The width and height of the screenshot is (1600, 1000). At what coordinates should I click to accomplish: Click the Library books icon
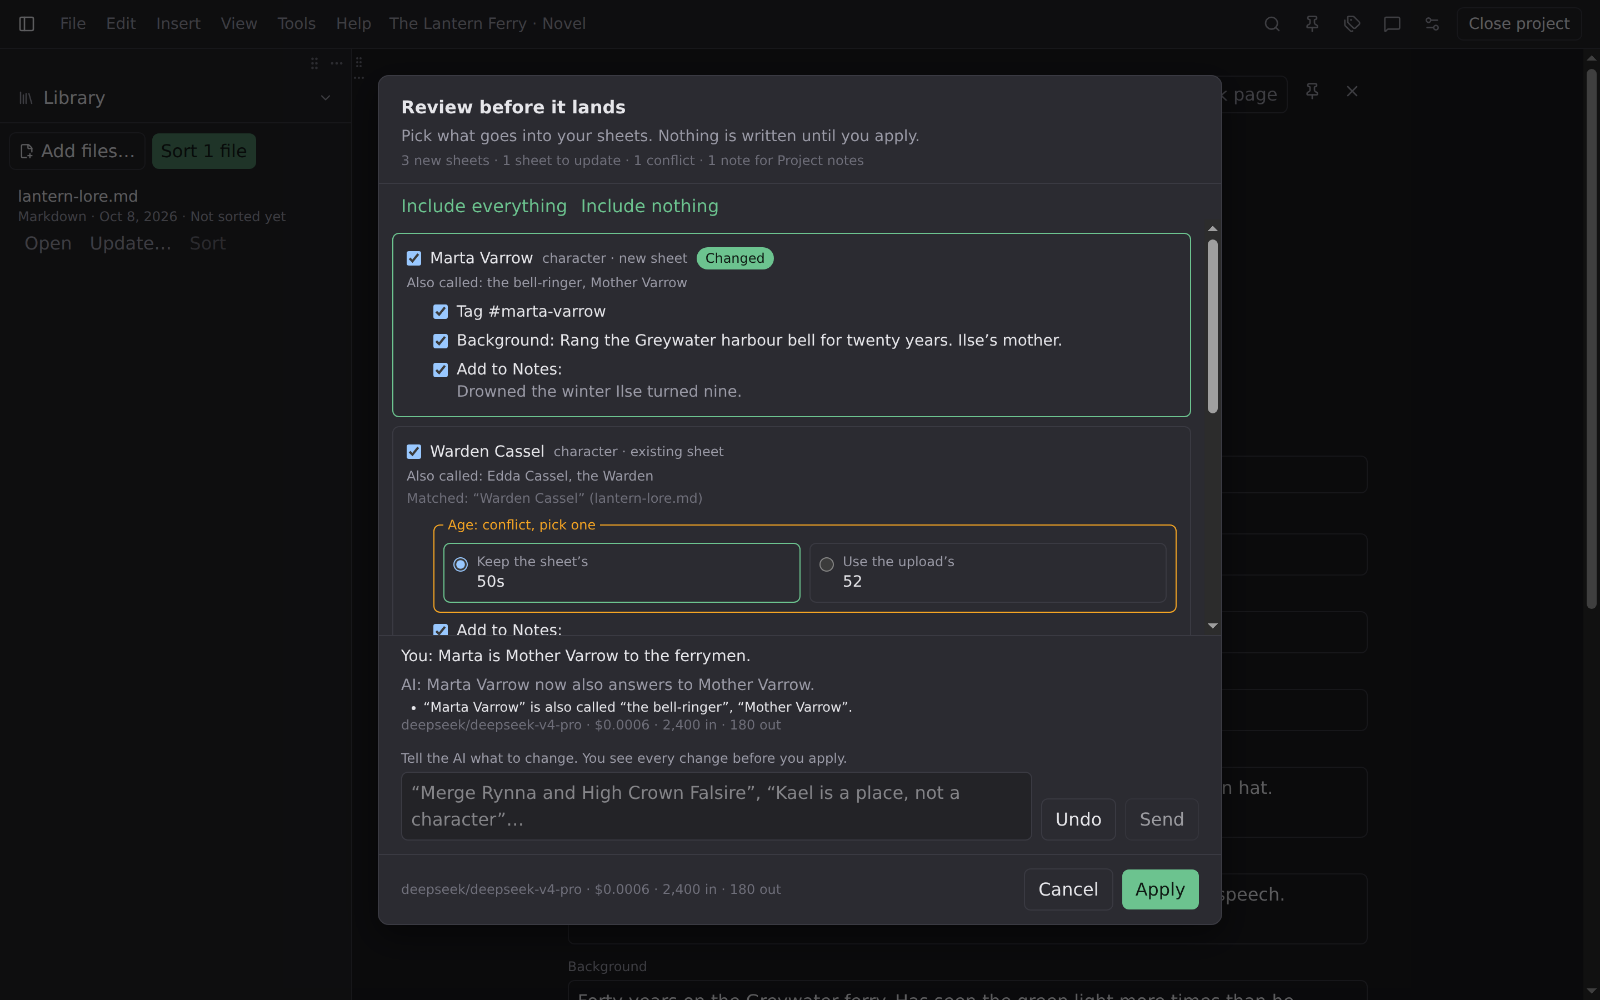(26, 98)
